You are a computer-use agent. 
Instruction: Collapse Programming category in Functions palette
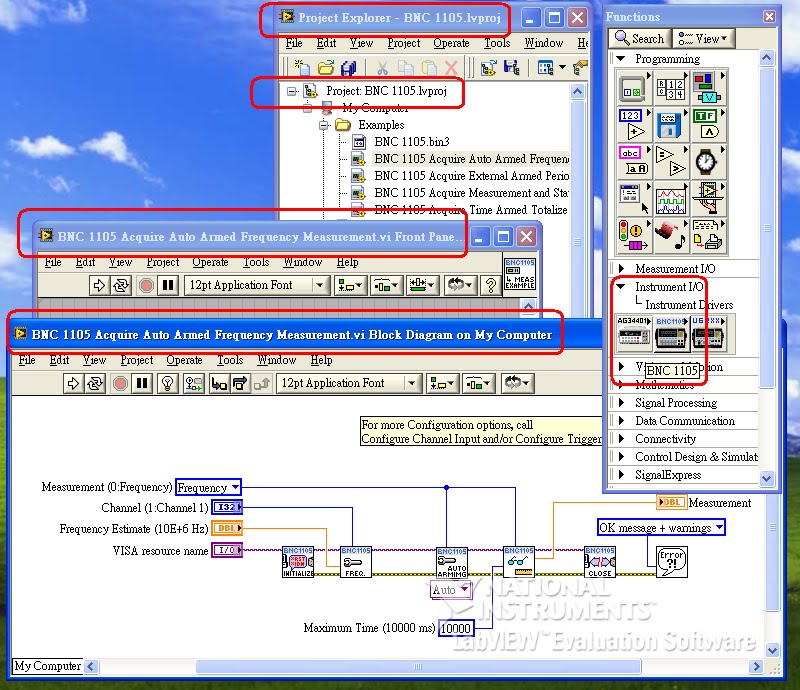621,59
